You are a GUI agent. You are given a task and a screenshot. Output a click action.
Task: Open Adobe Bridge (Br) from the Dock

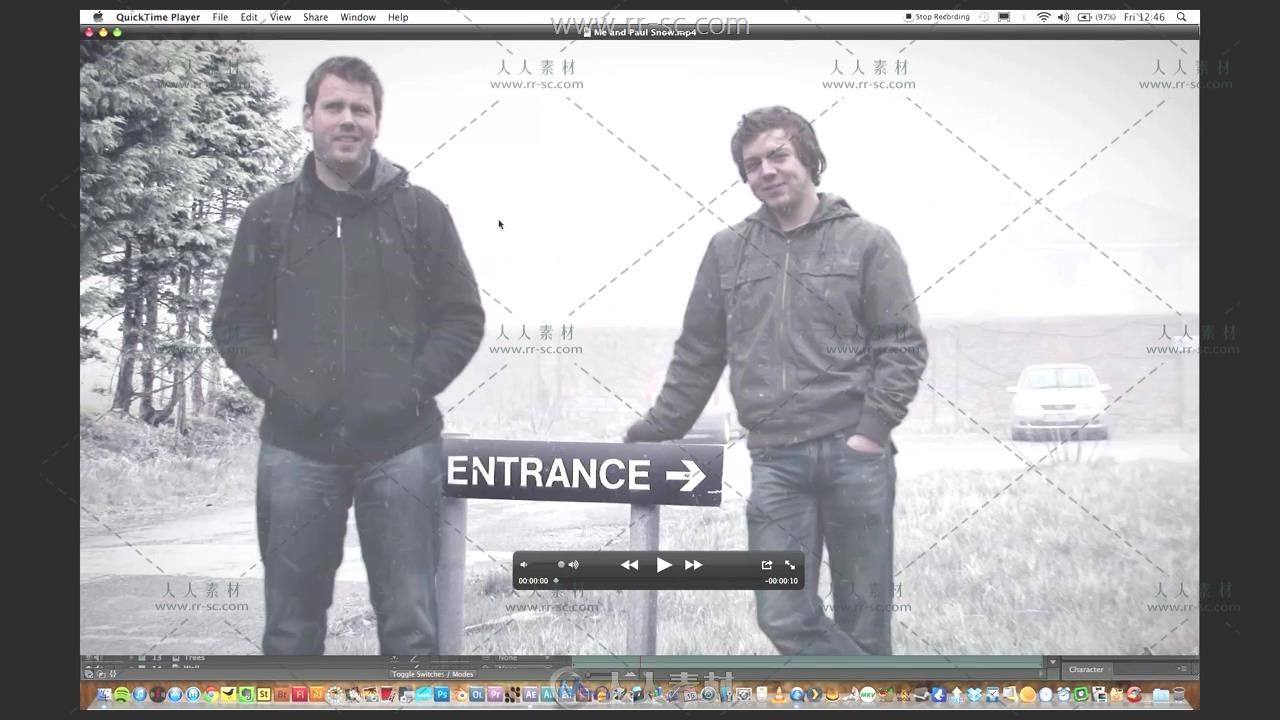click(x=282, y=694)
